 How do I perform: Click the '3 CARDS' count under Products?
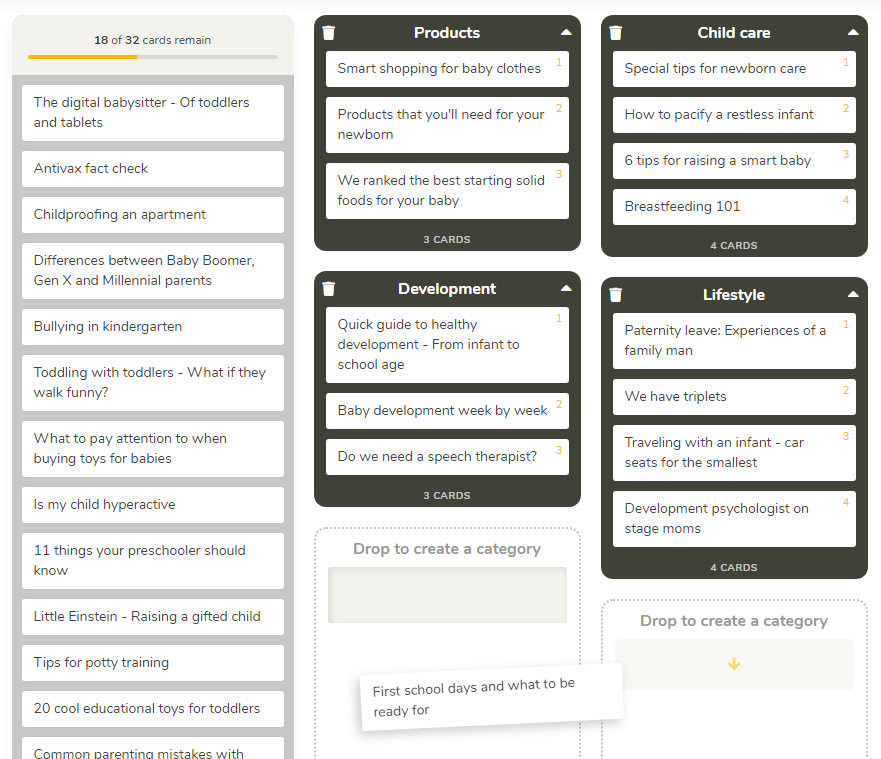point(447,240)
